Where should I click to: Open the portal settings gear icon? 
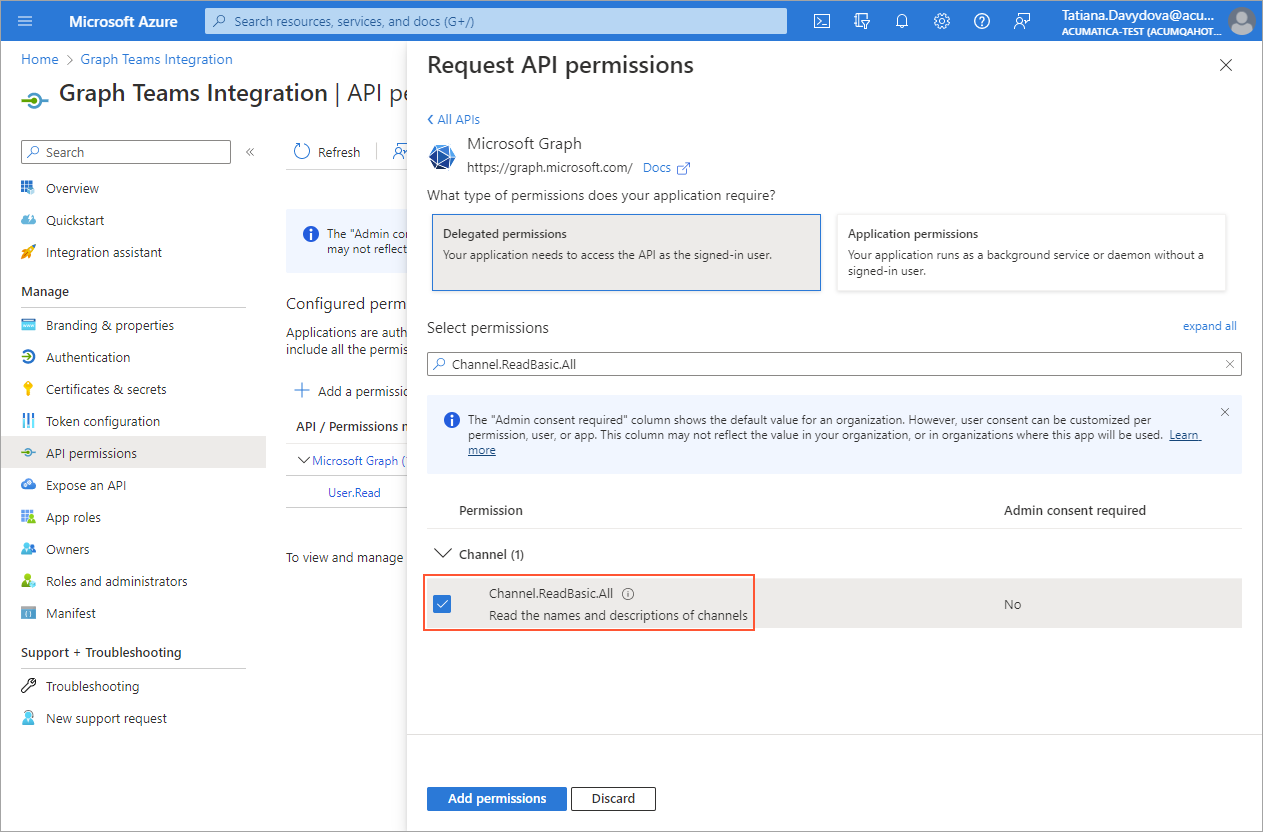tap(942, 21)
